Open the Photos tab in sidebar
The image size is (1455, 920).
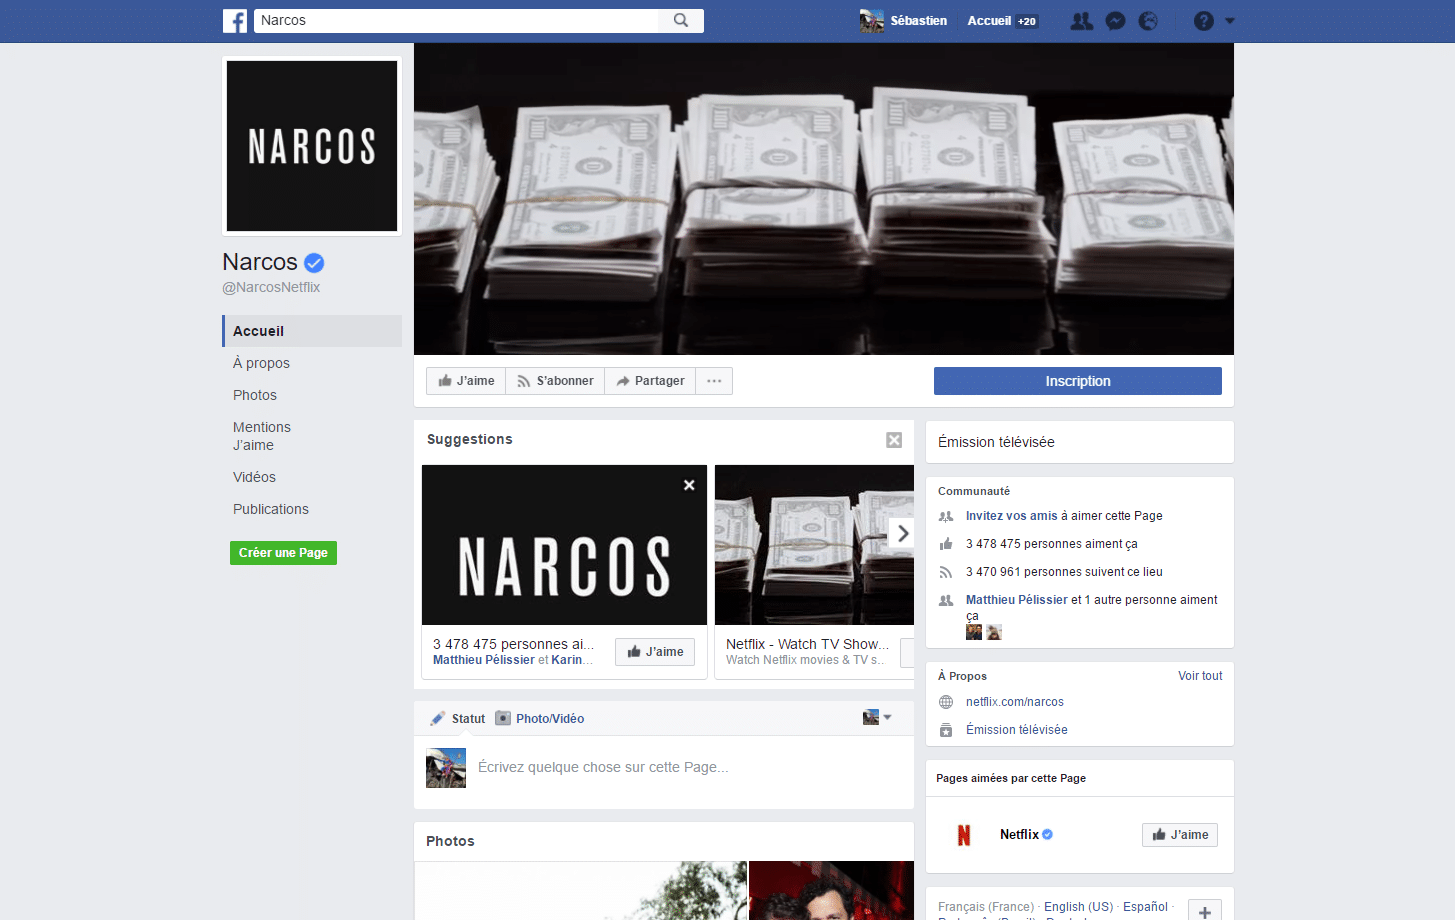pos(255,395)
